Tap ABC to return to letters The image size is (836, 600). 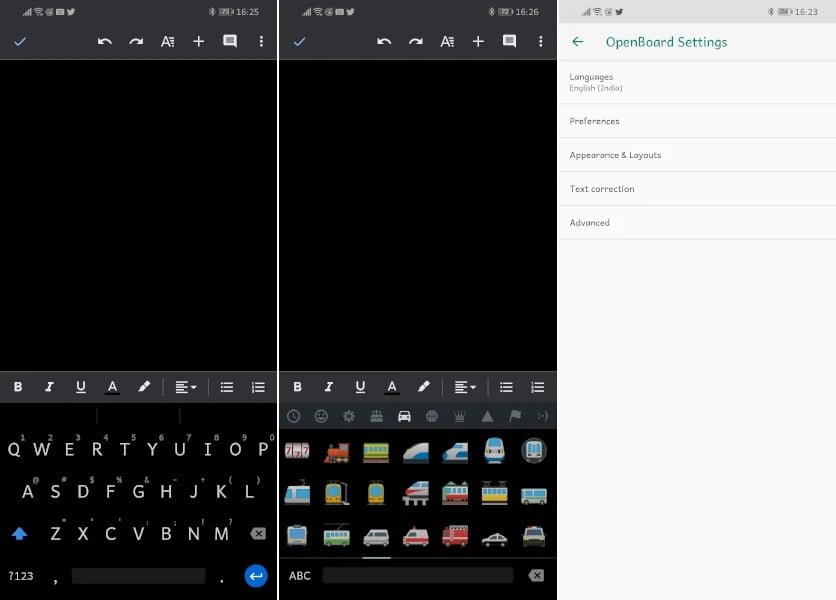pos(300,576)
